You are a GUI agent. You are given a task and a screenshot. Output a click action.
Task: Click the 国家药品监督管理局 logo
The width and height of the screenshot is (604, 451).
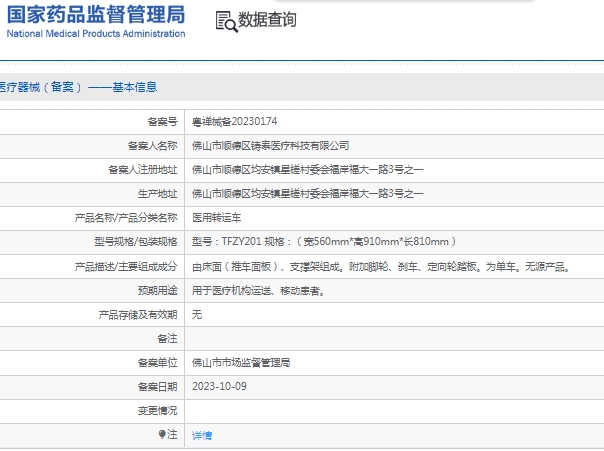point(96,15)
